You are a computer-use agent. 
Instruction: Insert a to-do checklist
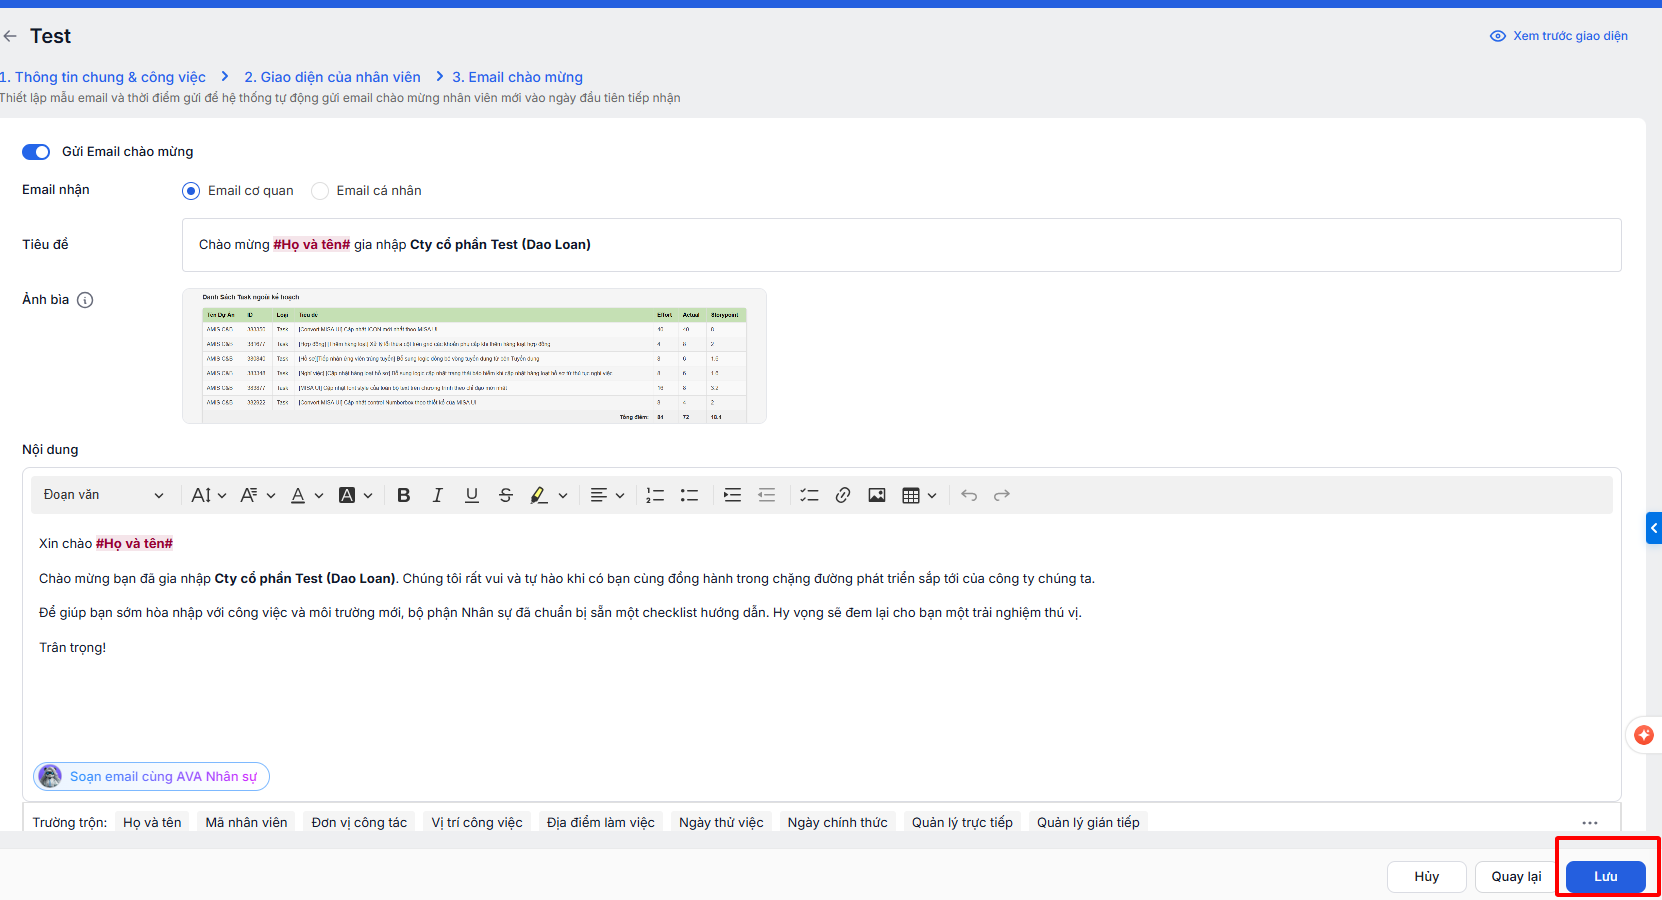pos(809,495)
